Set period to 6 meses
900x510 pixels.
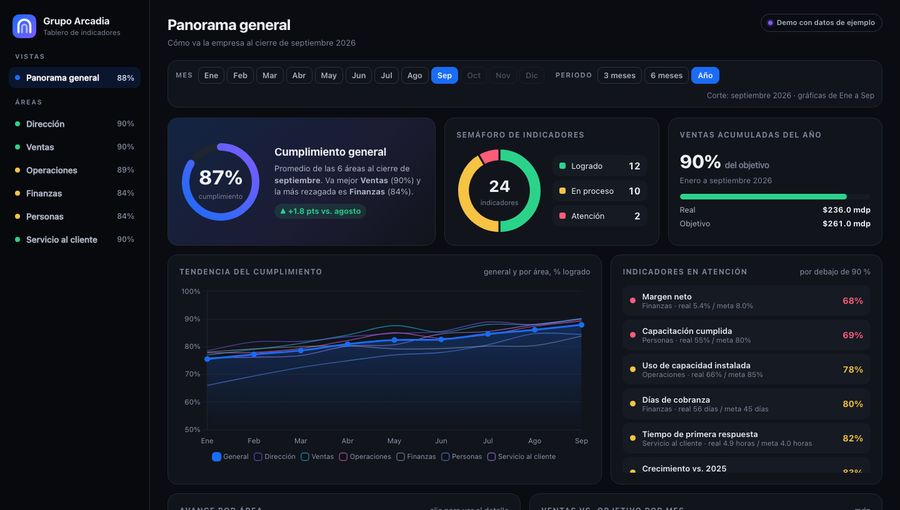pos(666,75)
